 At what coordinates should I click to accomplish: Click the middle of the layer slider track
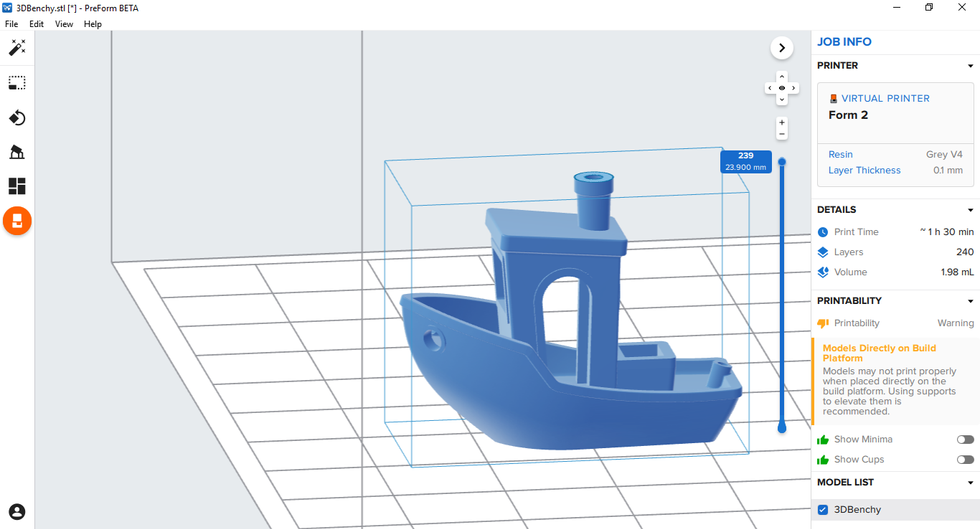782,295
